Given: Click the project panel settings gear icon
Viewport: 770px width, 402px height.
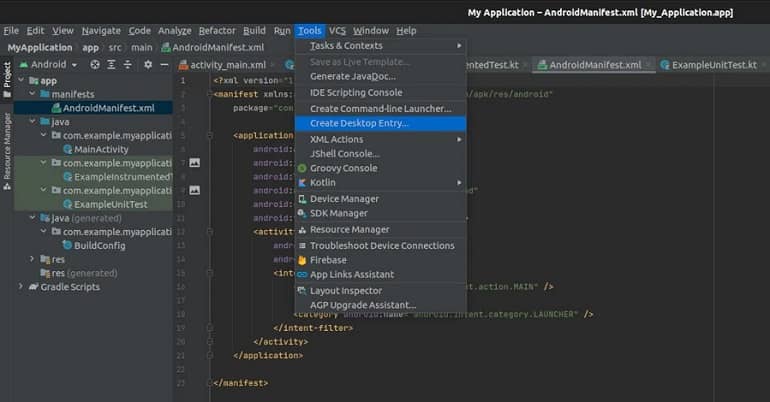Looking at the screenshot, I should click(148, 64).
